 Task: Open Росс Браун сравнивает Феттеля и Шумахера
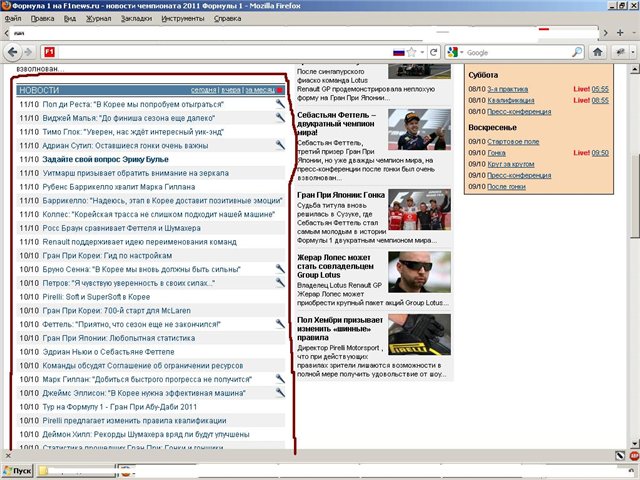point(122,228)
